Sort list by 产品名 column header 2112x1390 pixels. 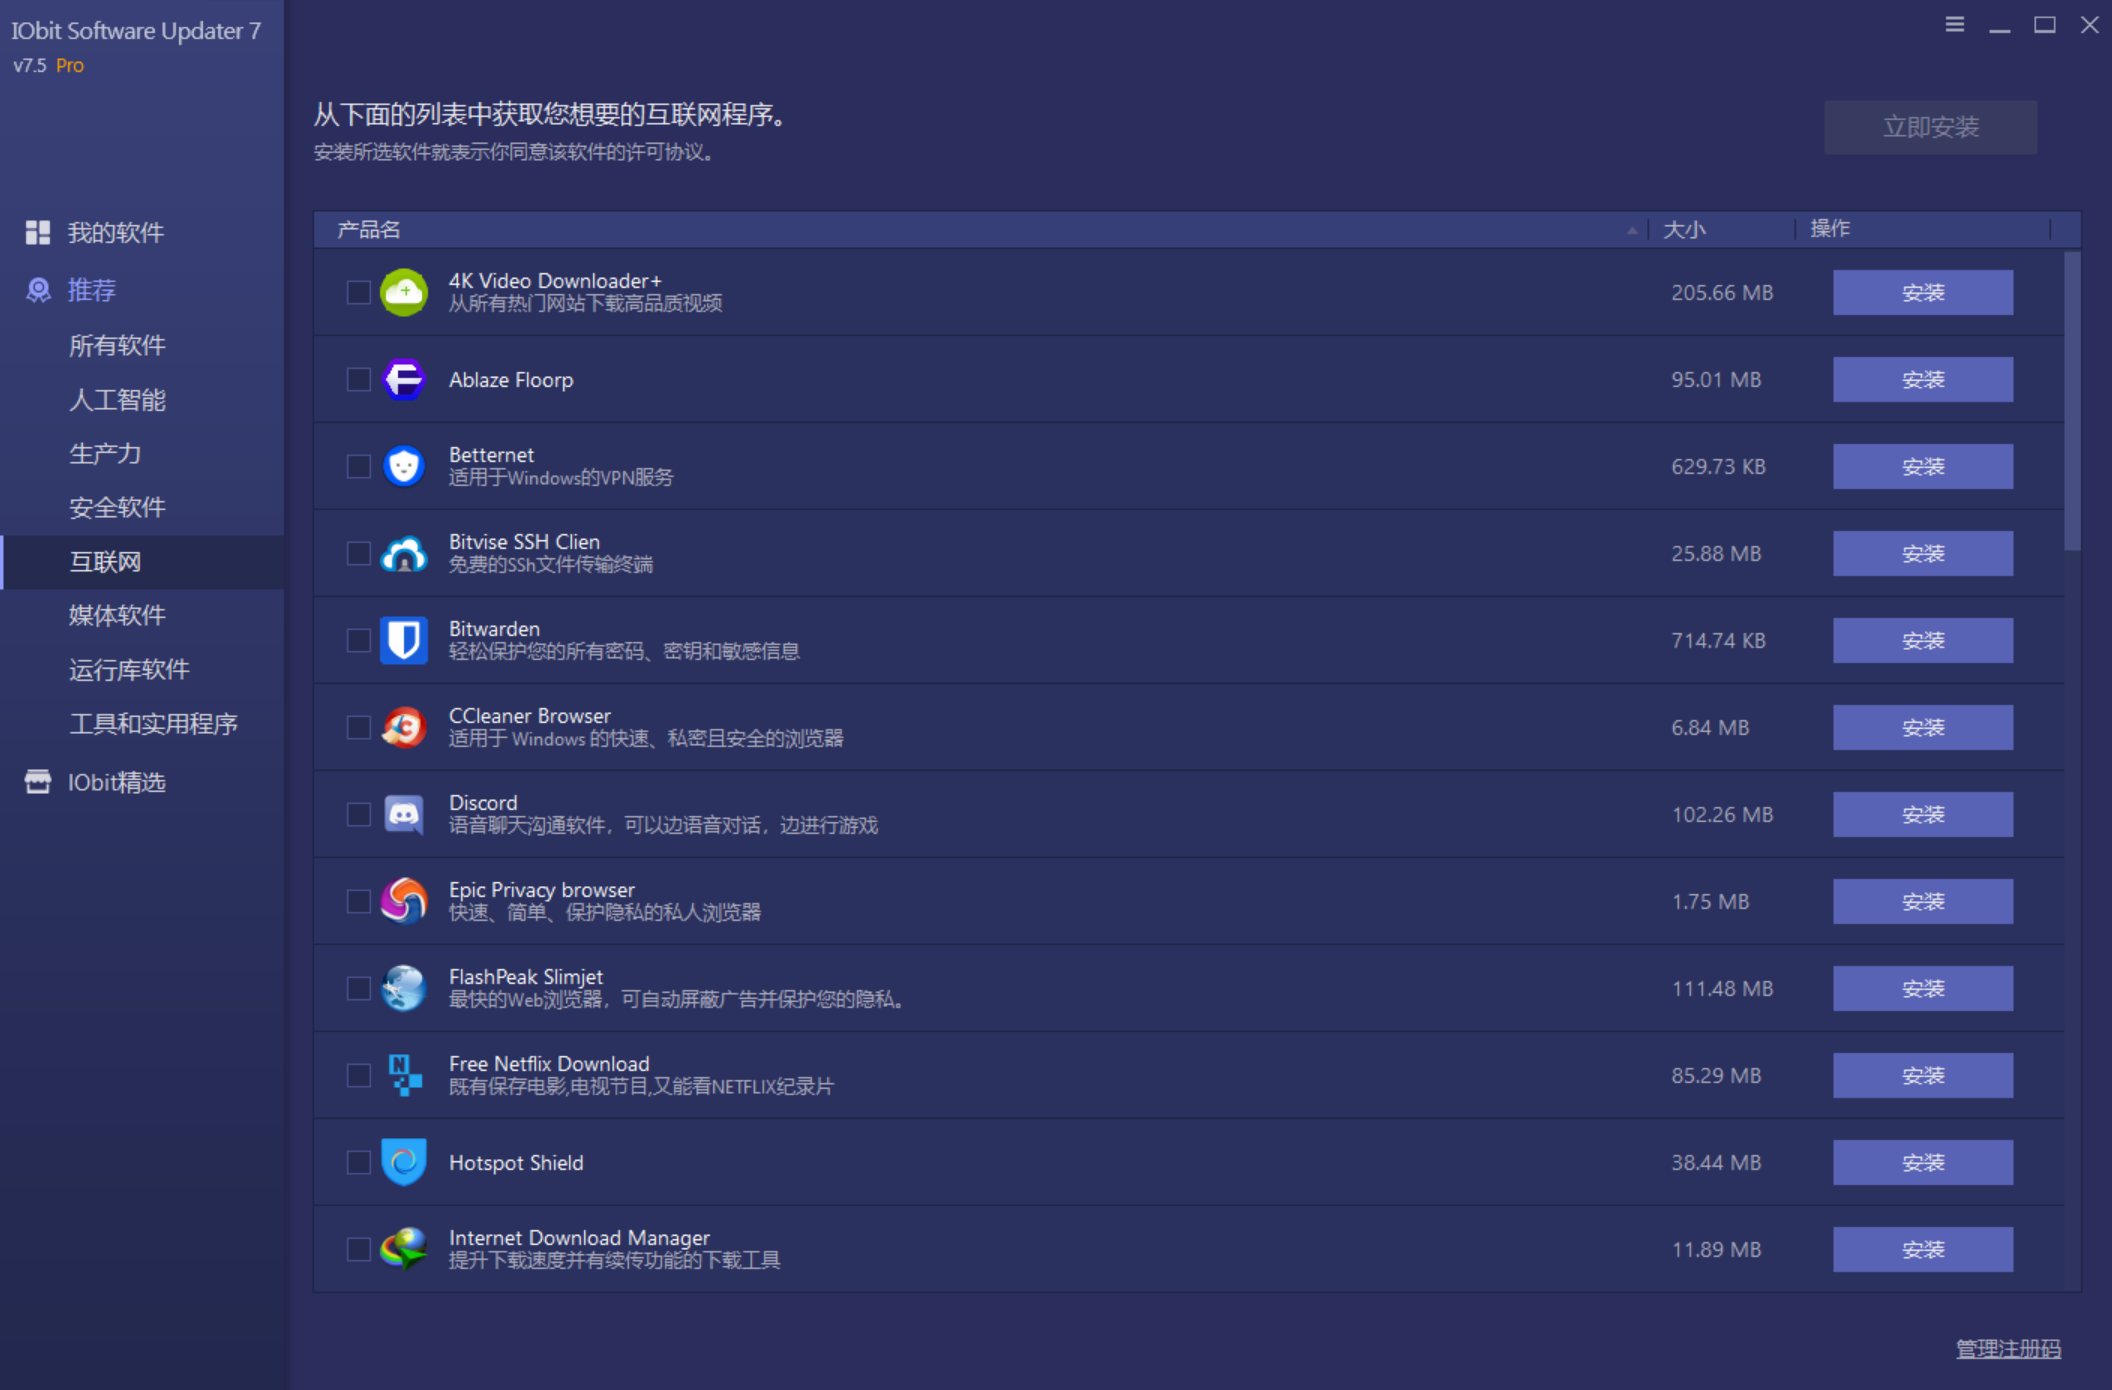coord(981,230)
